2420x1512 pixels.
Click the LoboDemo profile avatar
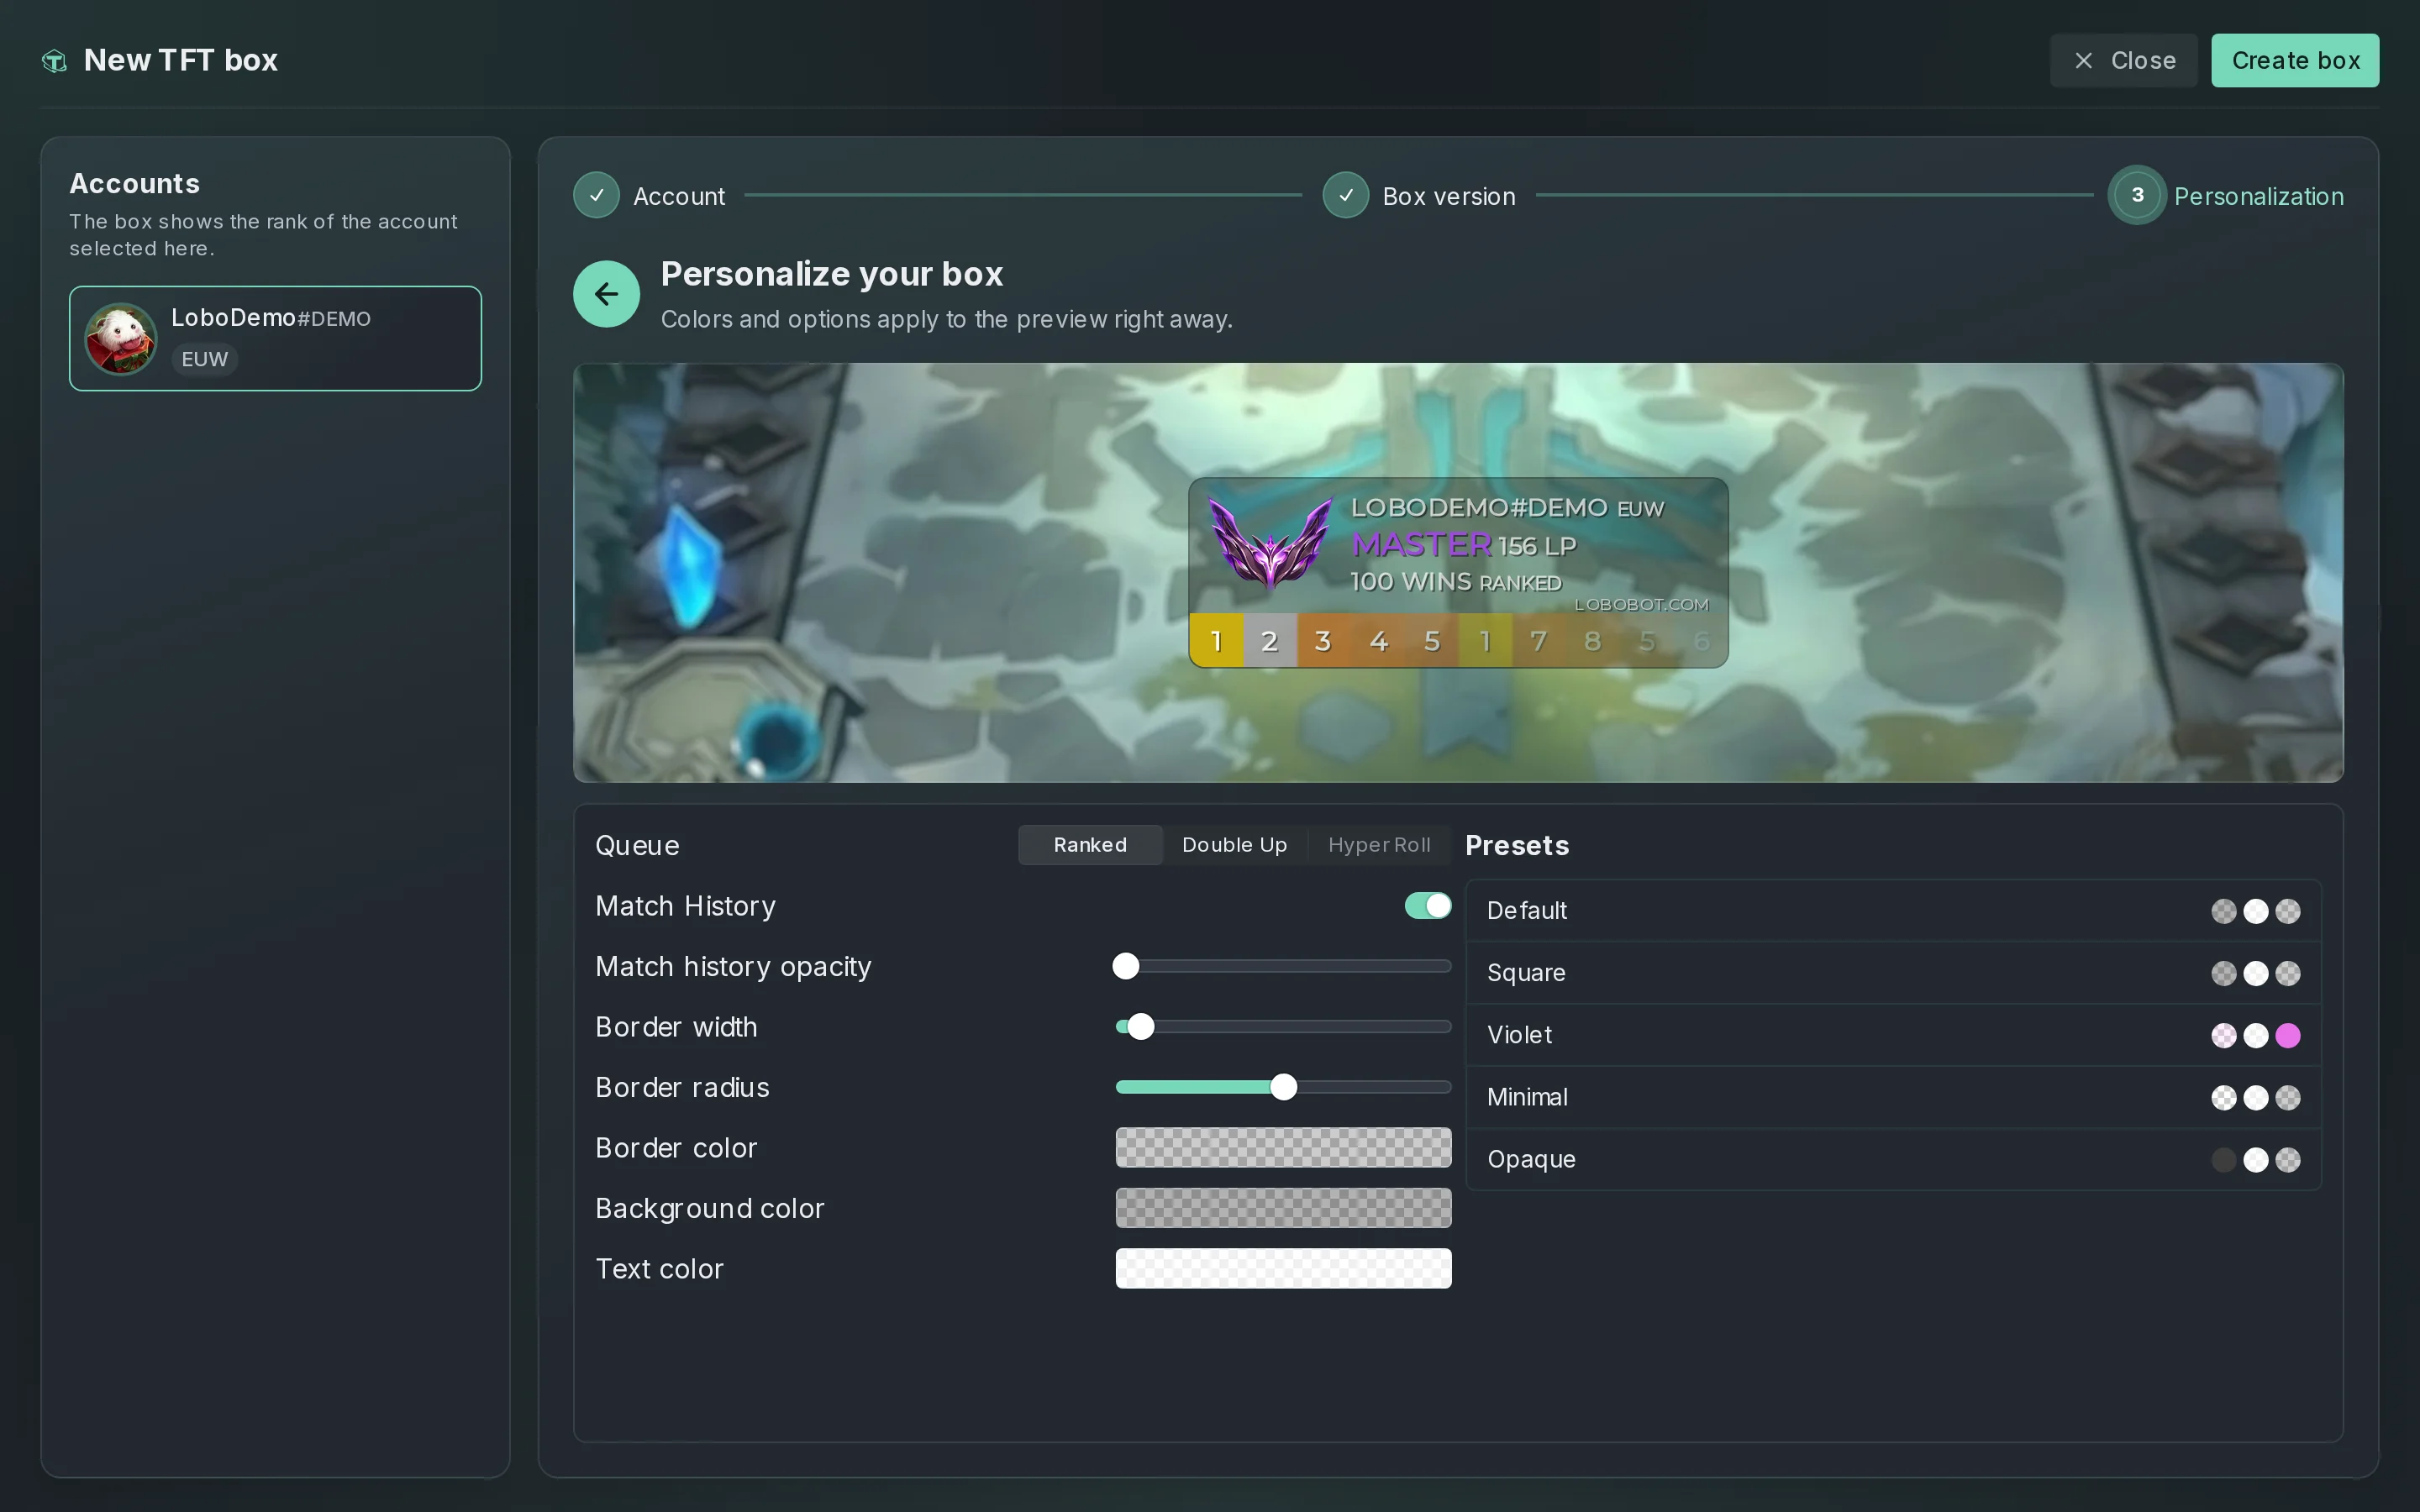pyautogui.click(x=121, y=339)
